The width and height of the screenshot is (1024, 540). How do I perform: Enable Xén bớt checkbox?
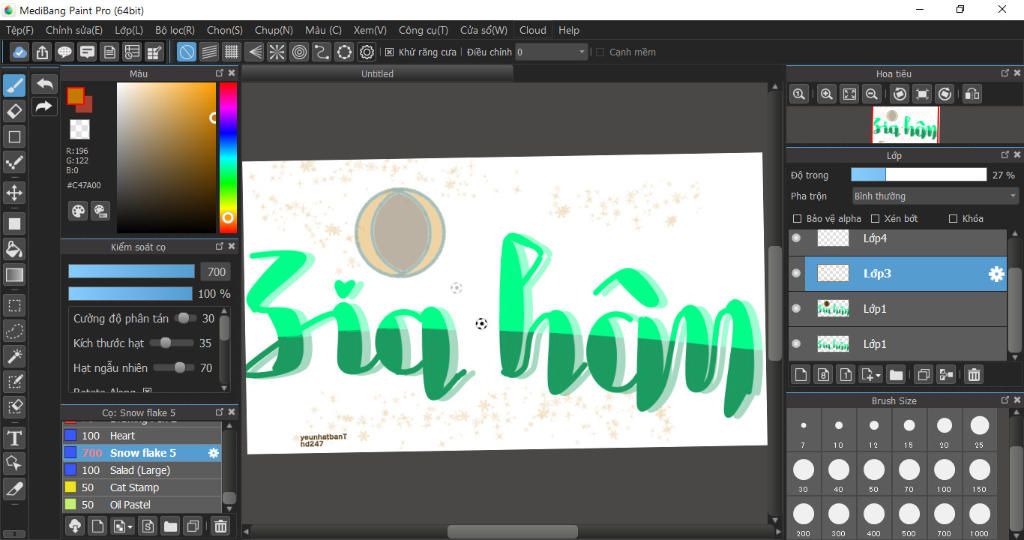pos(875,219)
